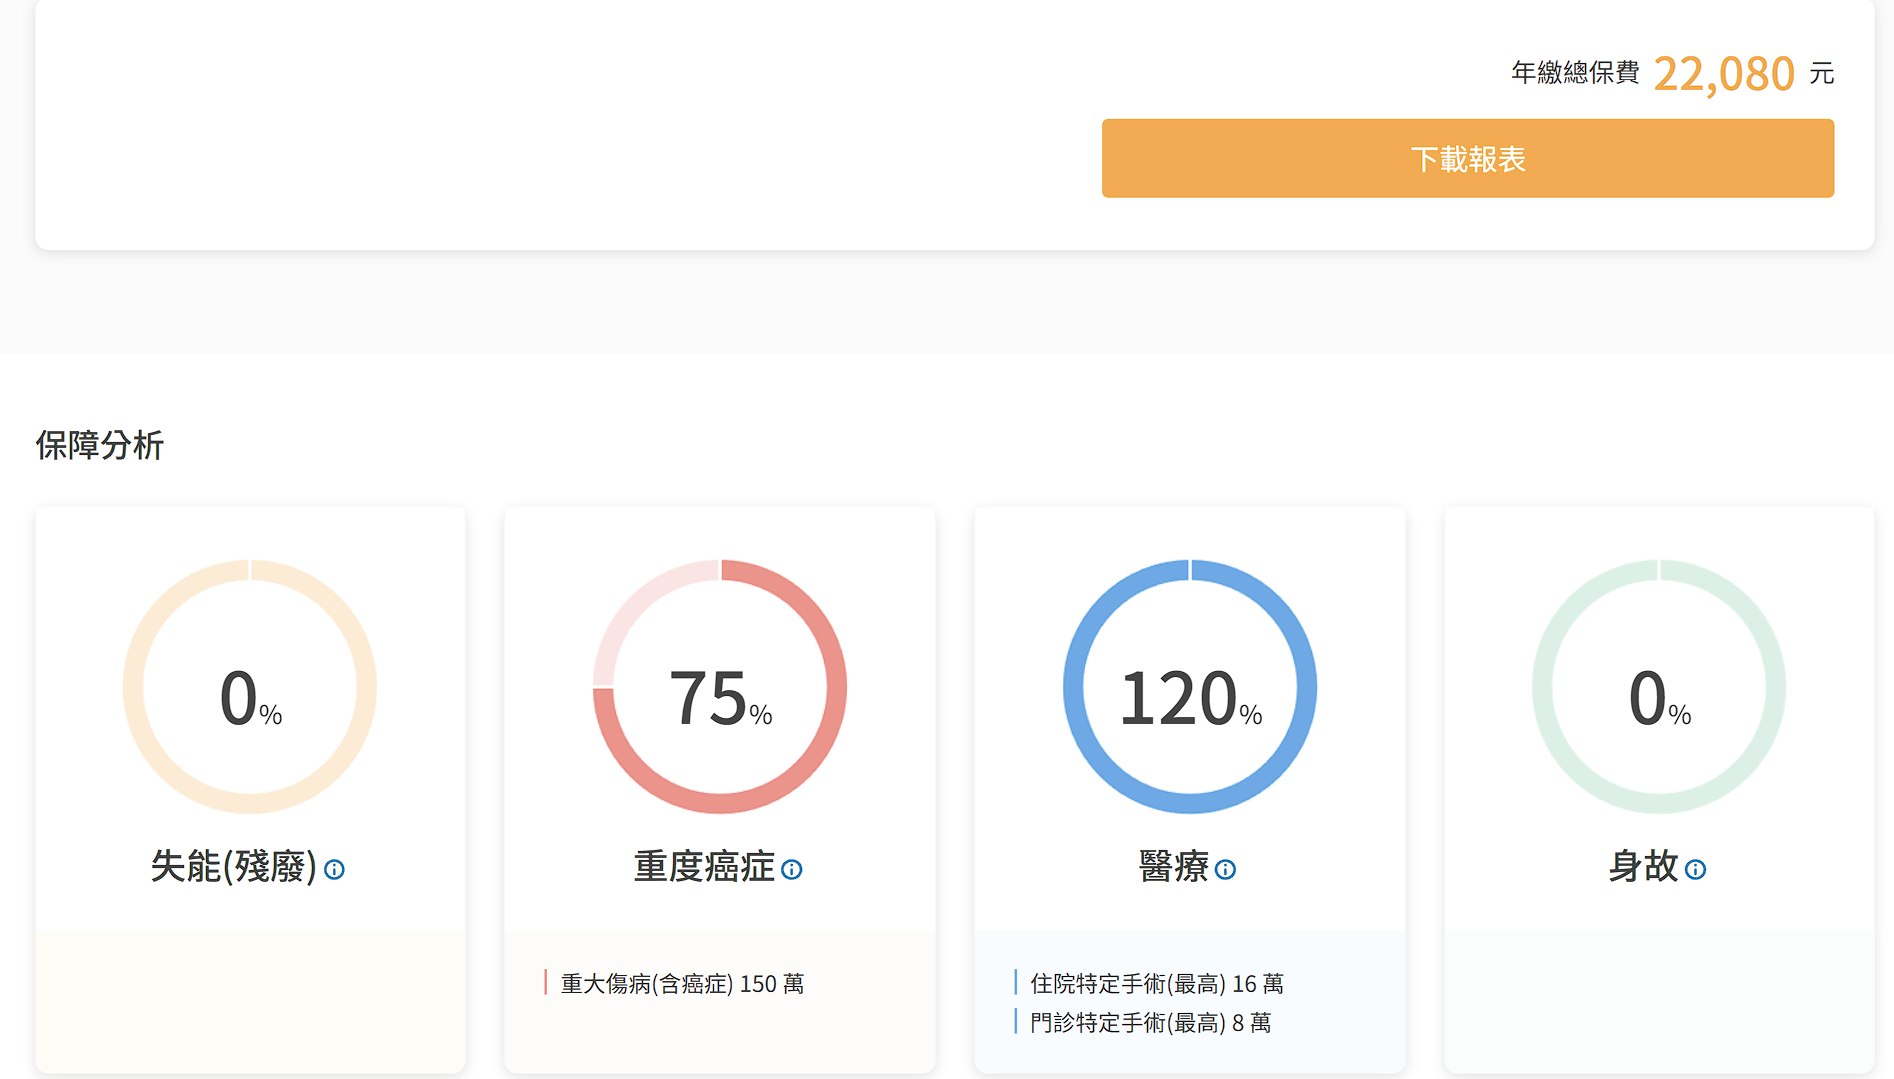1894x1079 pixels.
Task: Click the 年繳總保費 label
Action: click(1575, 73)
